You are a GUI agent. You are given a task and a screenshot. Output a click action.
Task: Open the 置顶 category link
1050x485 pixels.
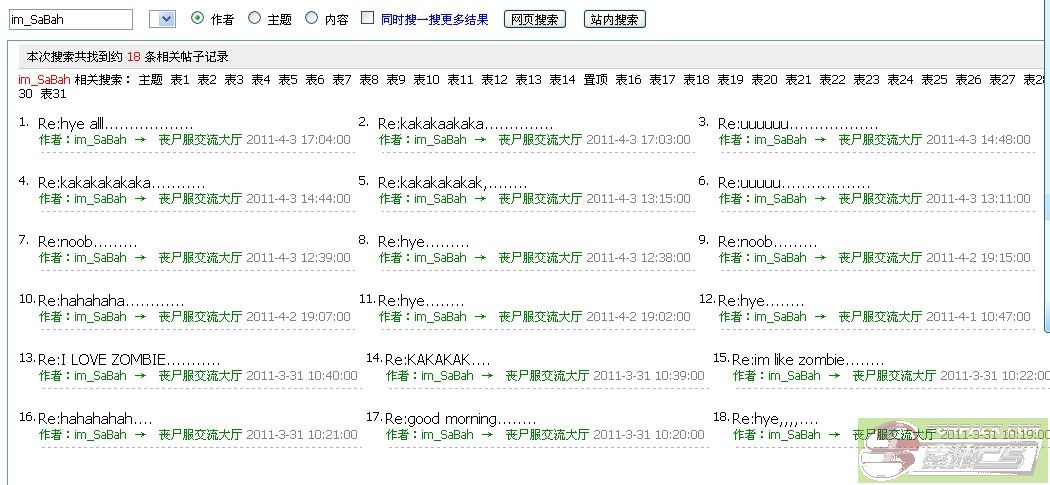coord(595,80)
